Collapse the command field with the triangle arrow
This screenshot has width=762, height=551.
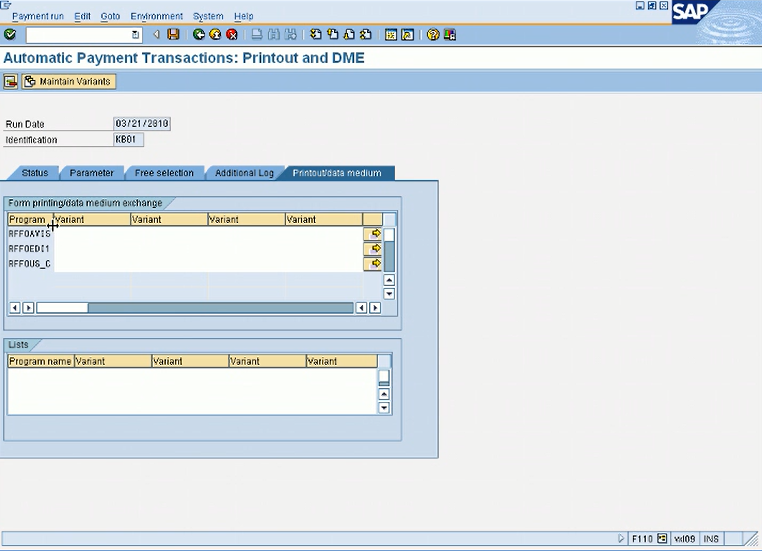(156, 34)
